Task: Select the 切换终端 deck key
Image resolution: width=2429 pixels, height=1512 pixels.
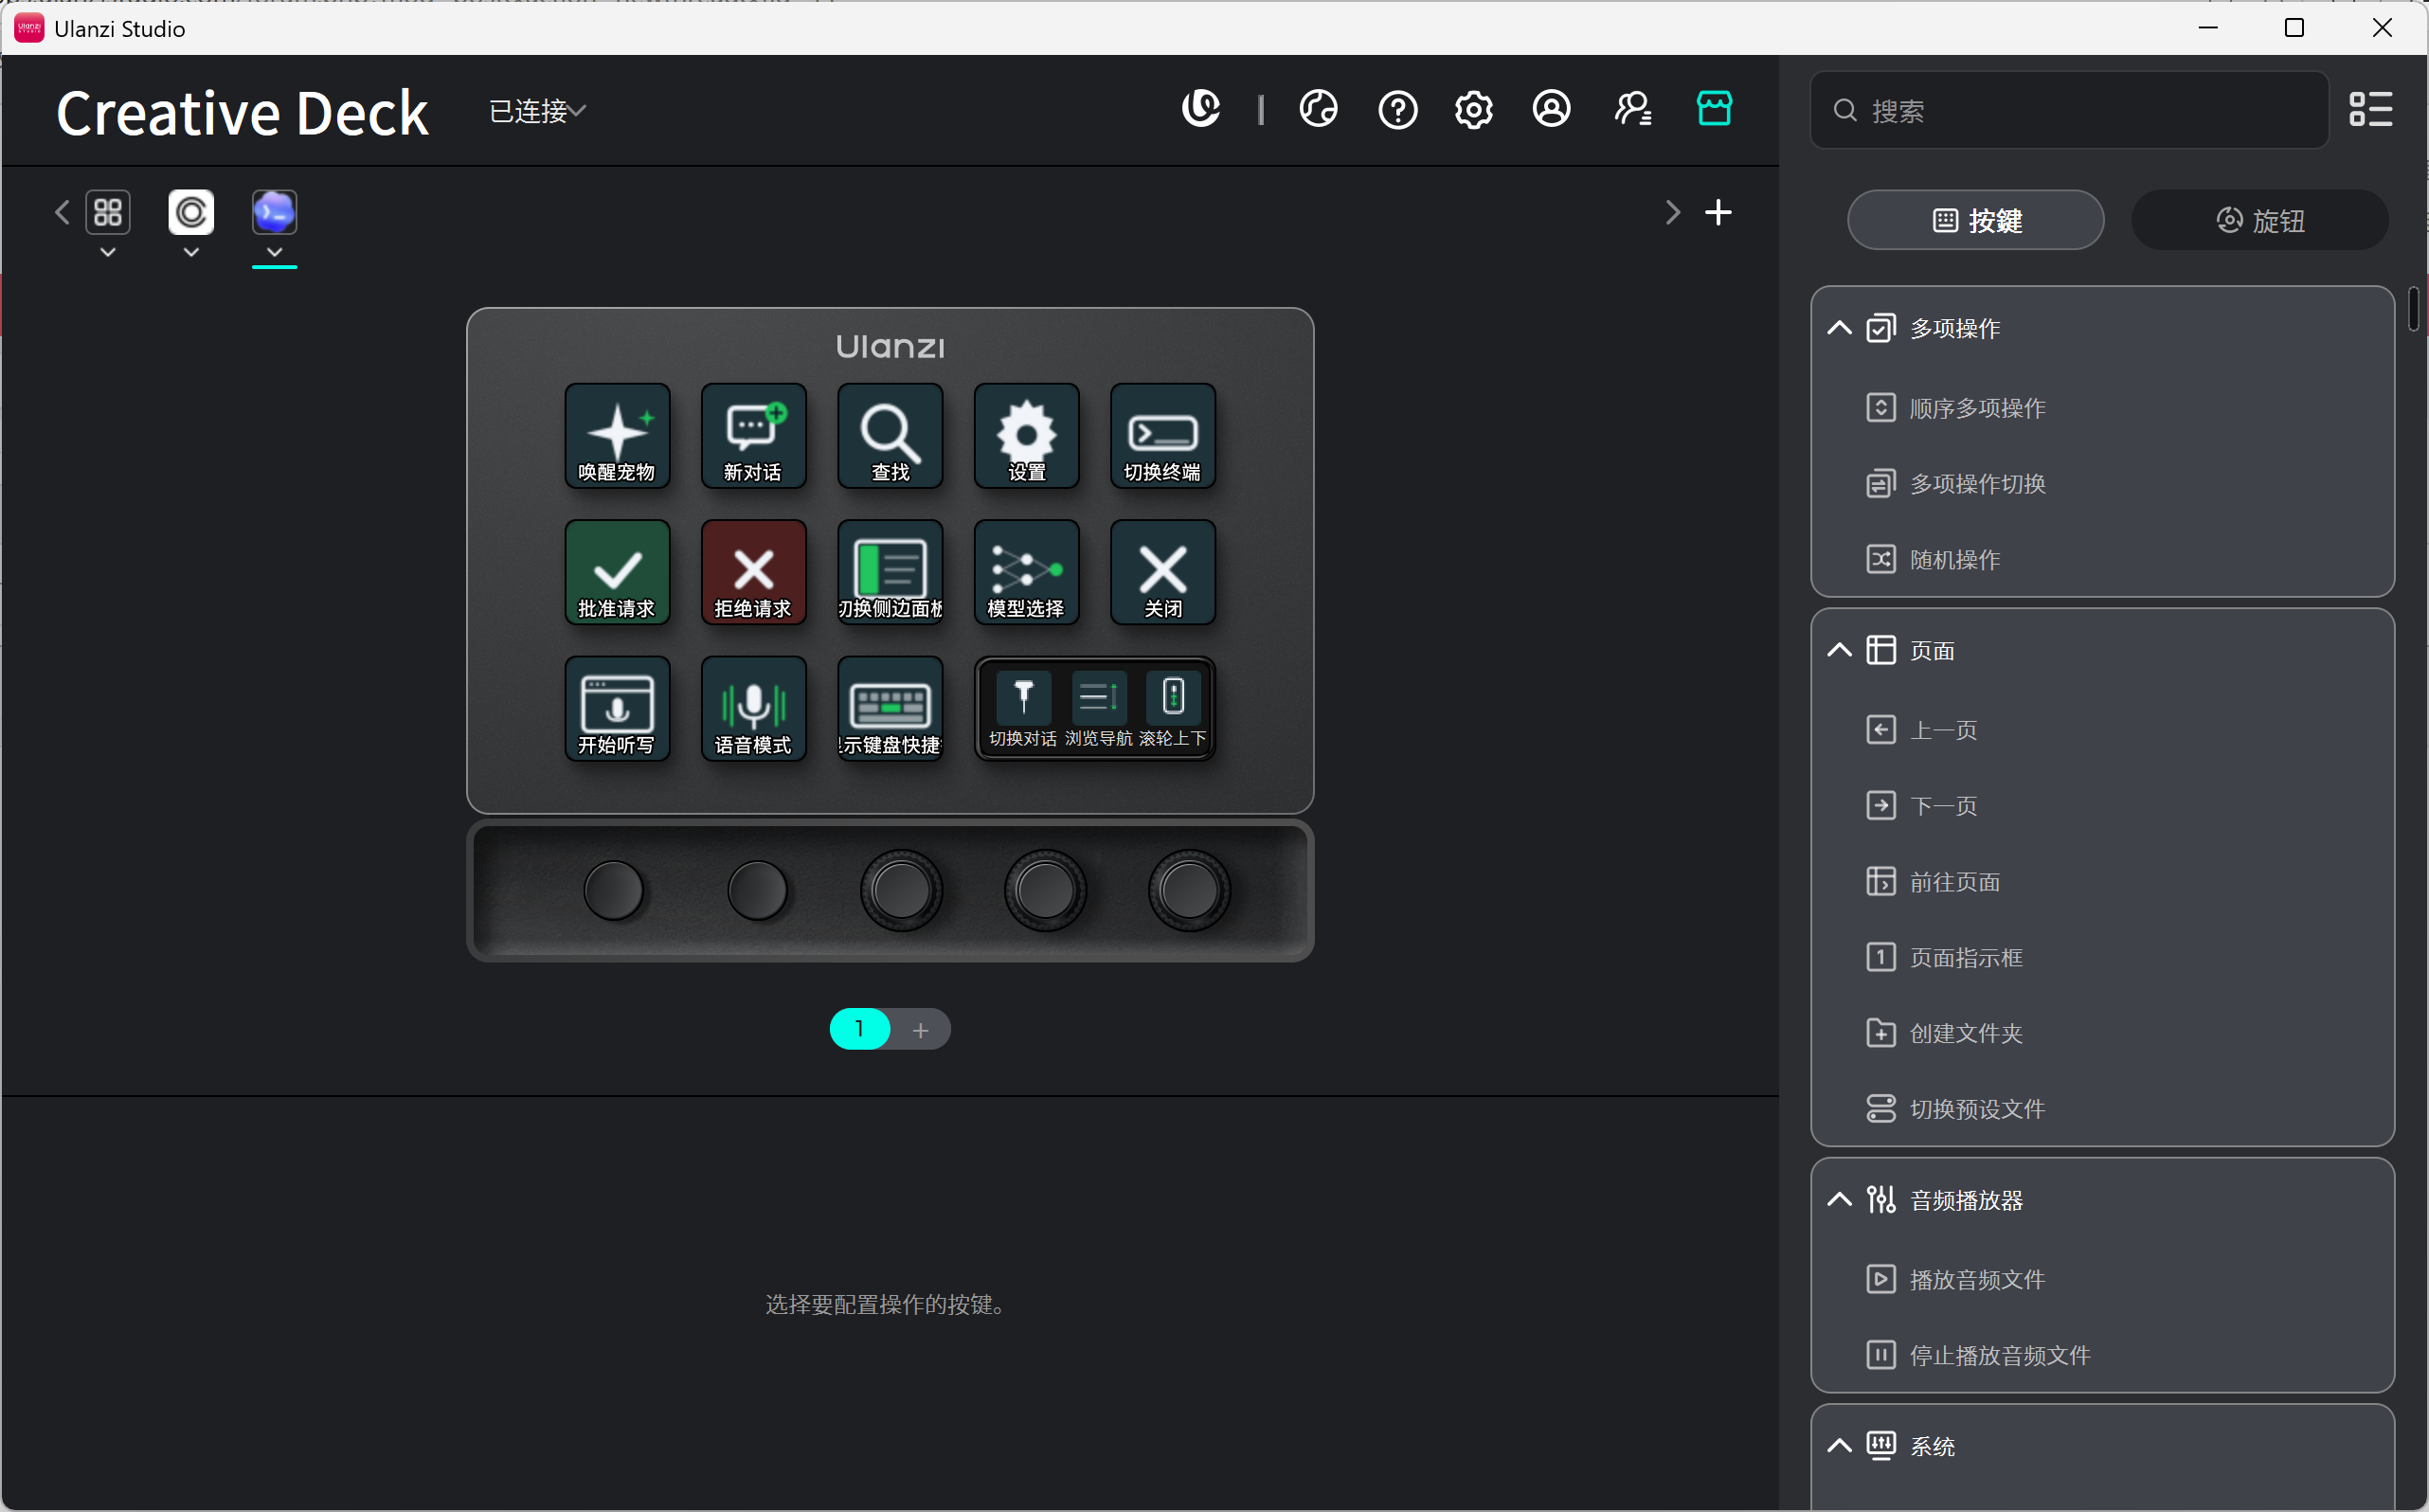Action: [1163, 435]
